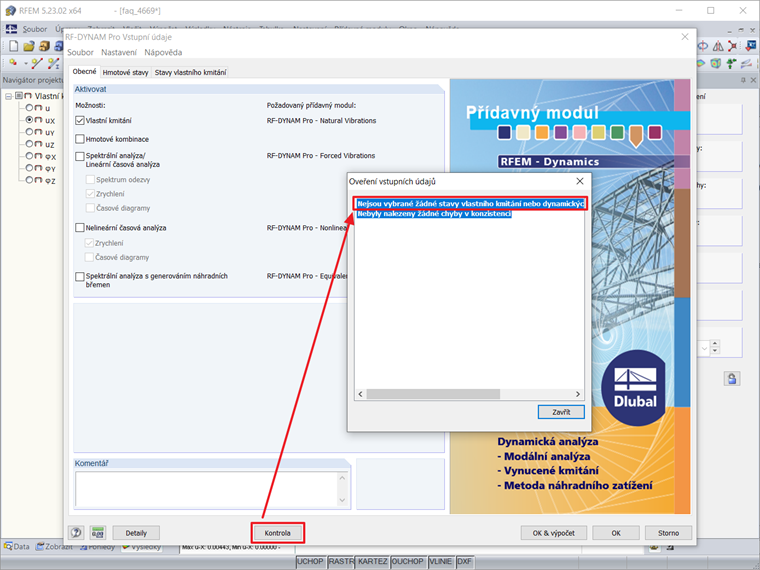
Task: Select the uY radio button in navigator
Action: [x=29, y=132]
